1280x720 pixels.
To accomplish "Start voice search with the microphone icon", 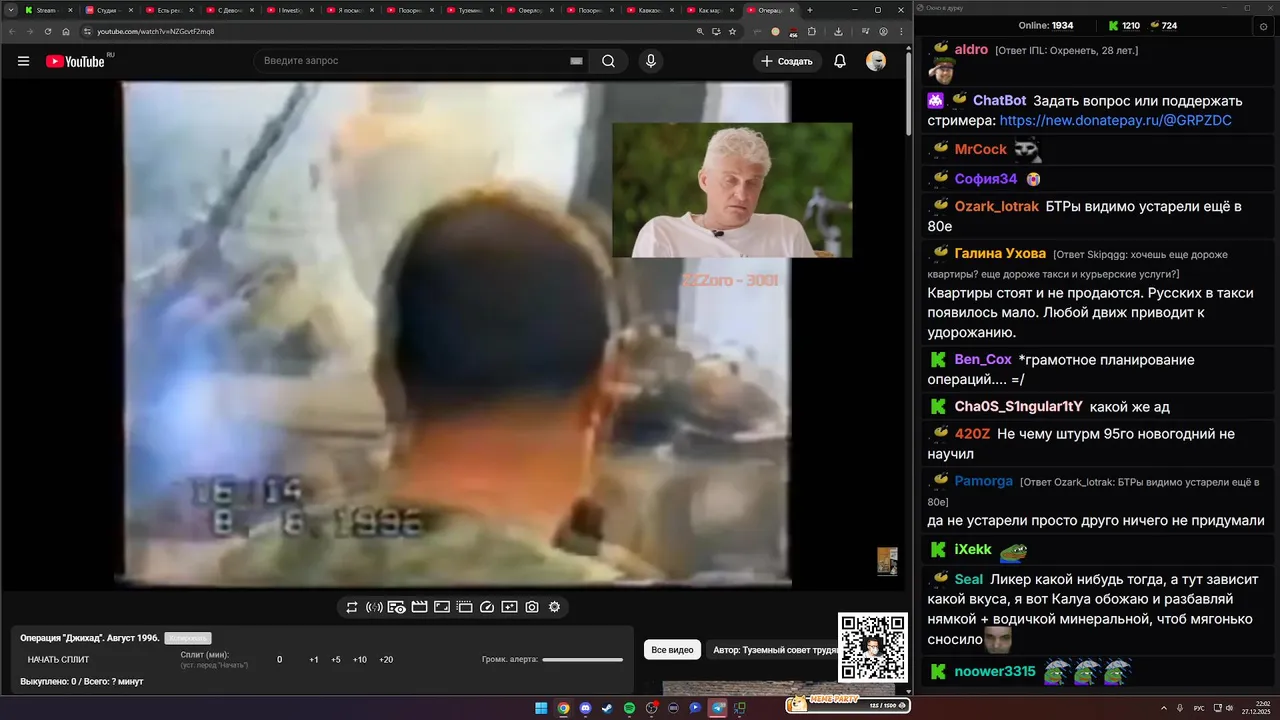I will (651, 61).
